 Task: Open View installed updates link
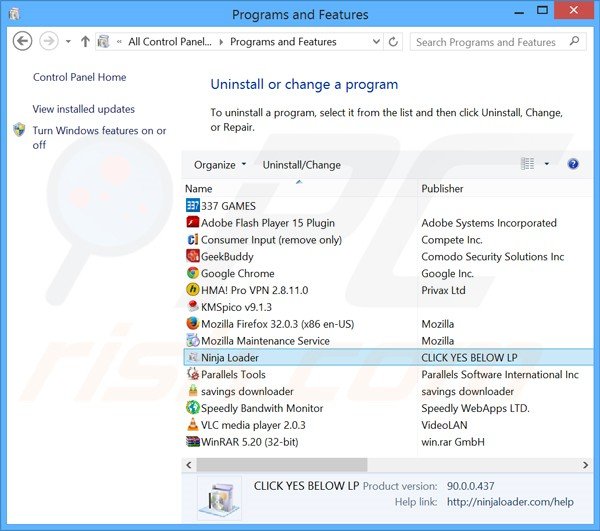(x=83, y=109)
